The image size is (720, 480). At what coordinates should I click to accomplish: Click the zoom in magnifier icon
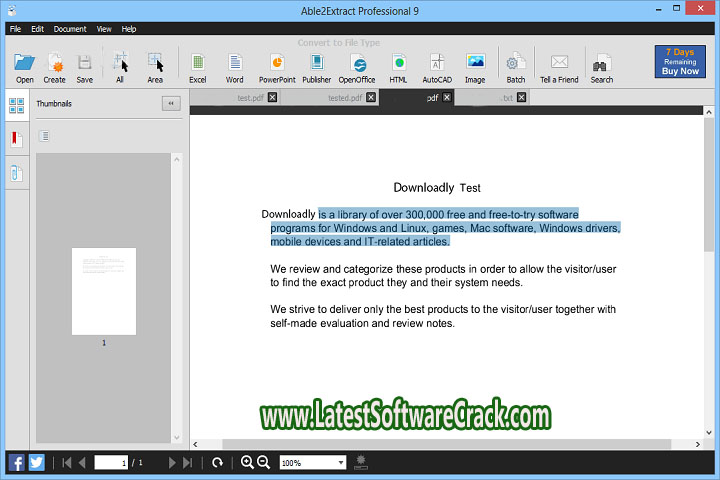pyautogui.click(x=247, y=462)
